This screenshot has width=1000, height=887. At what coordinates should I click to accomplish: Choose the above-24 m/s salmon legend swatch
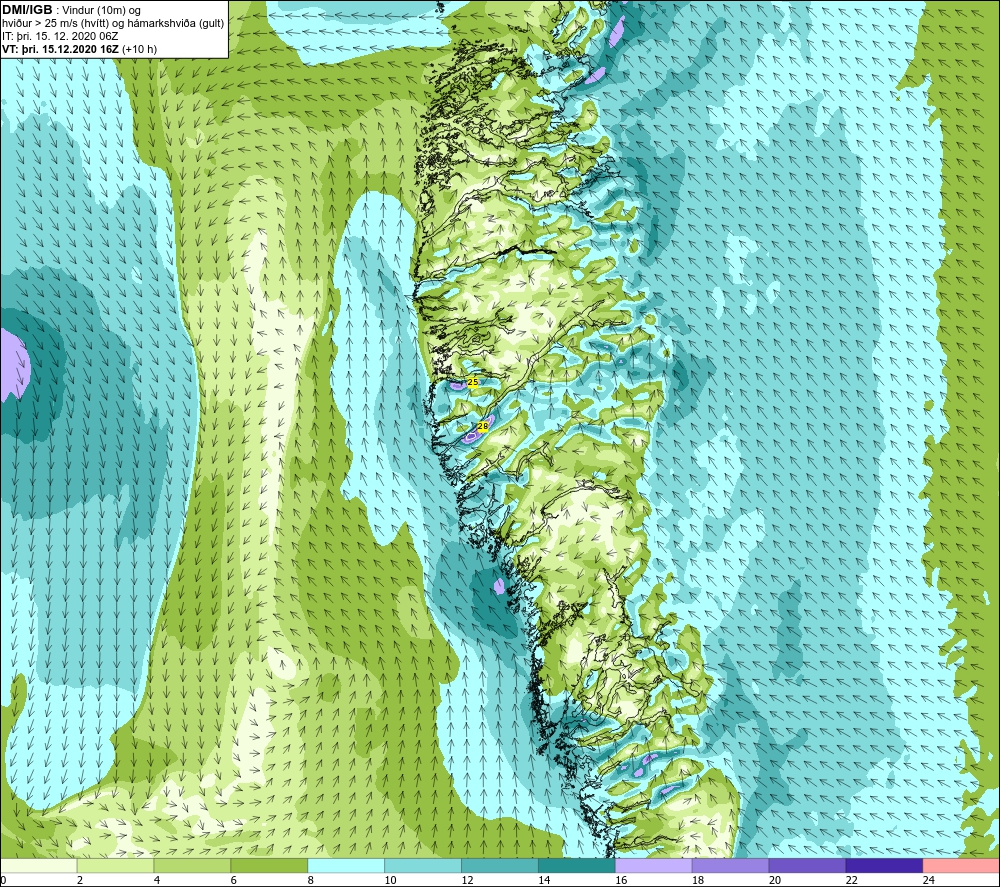[961, 866]
